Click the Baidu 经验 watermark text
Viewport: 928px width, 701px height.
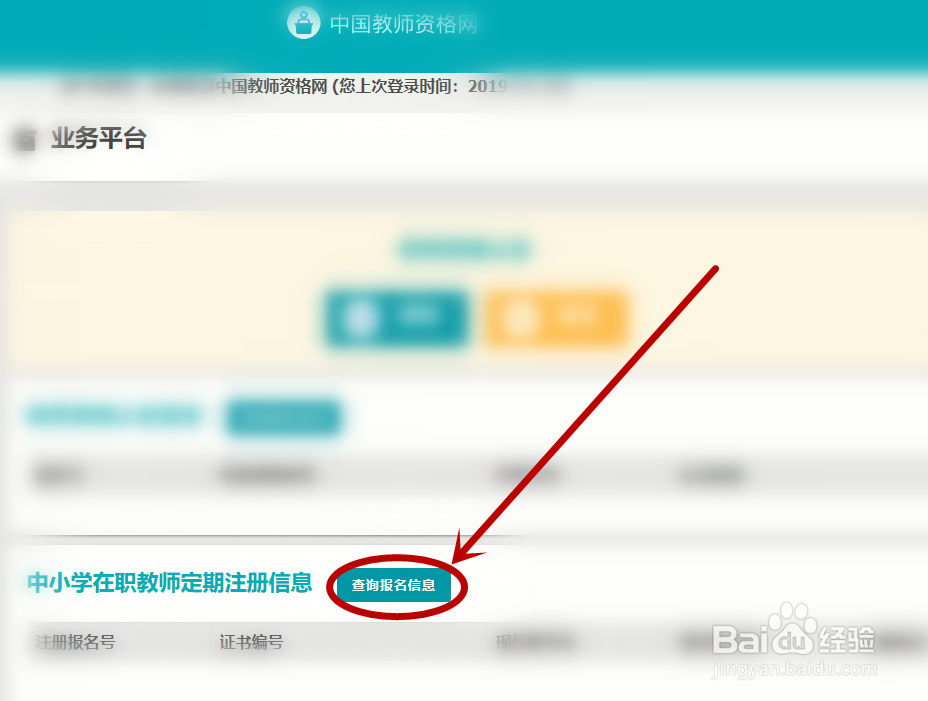tap(846, 639)
